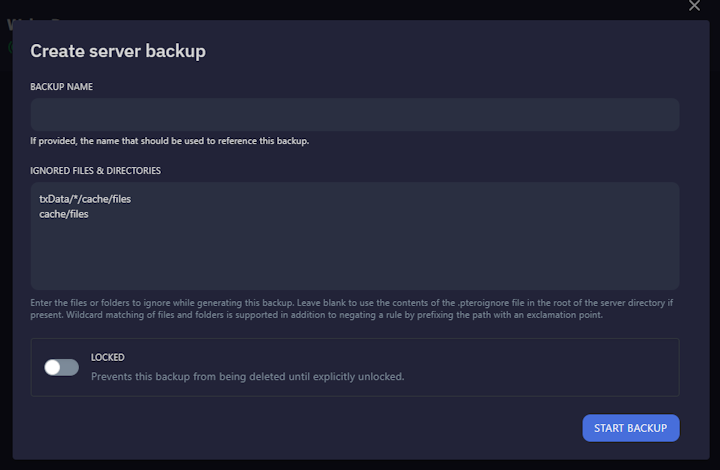Click empty area left of Start Backup
The width and height of the screenshot is (720, 470).
(350, 428)
